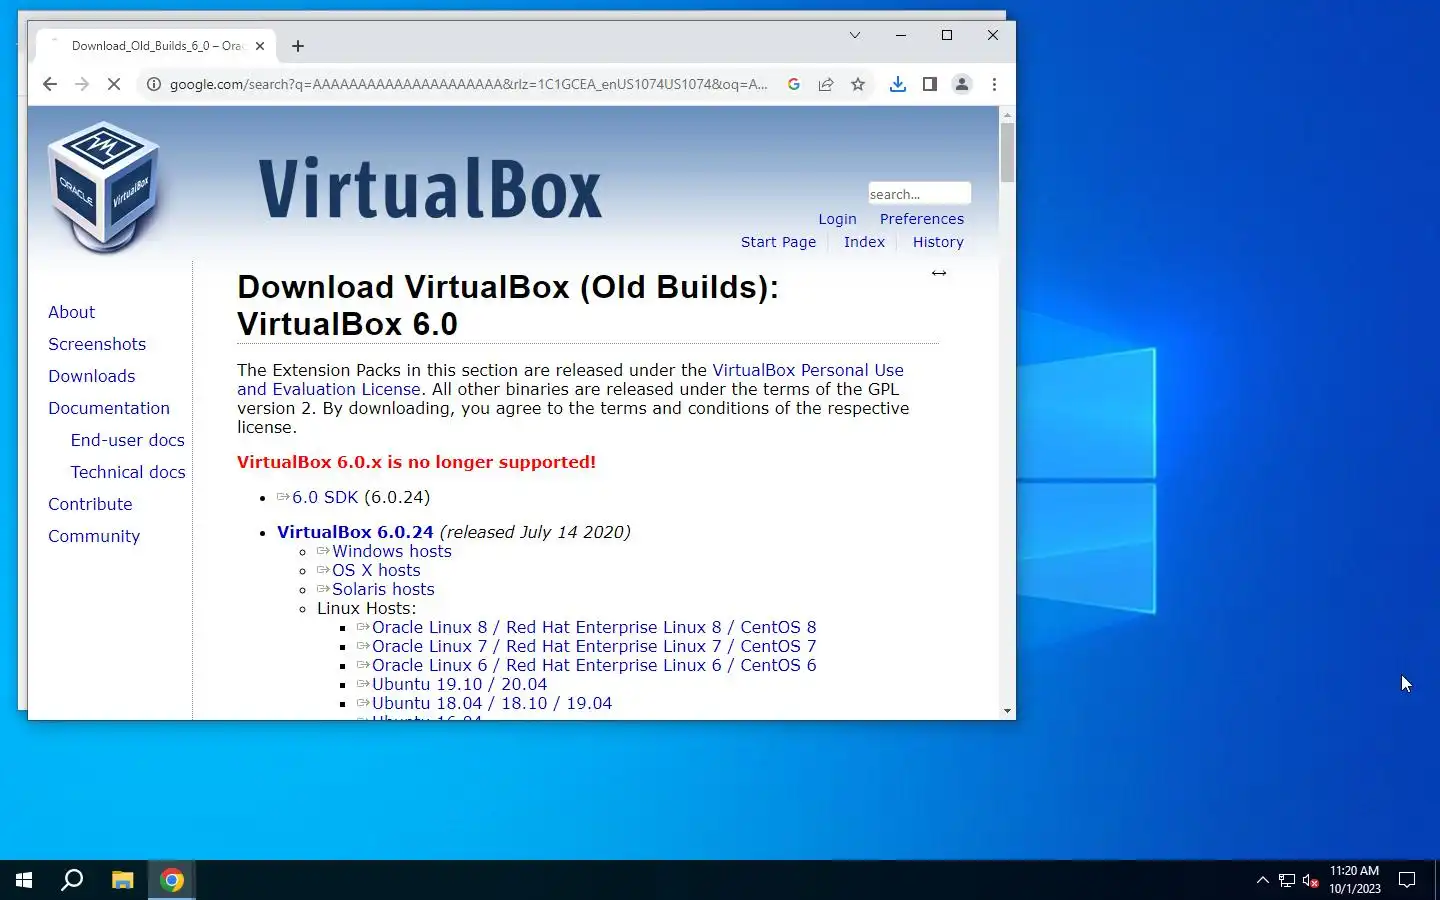Share this page icon in address bar
The image size is (1440, 900).
(x=826, y=84)
